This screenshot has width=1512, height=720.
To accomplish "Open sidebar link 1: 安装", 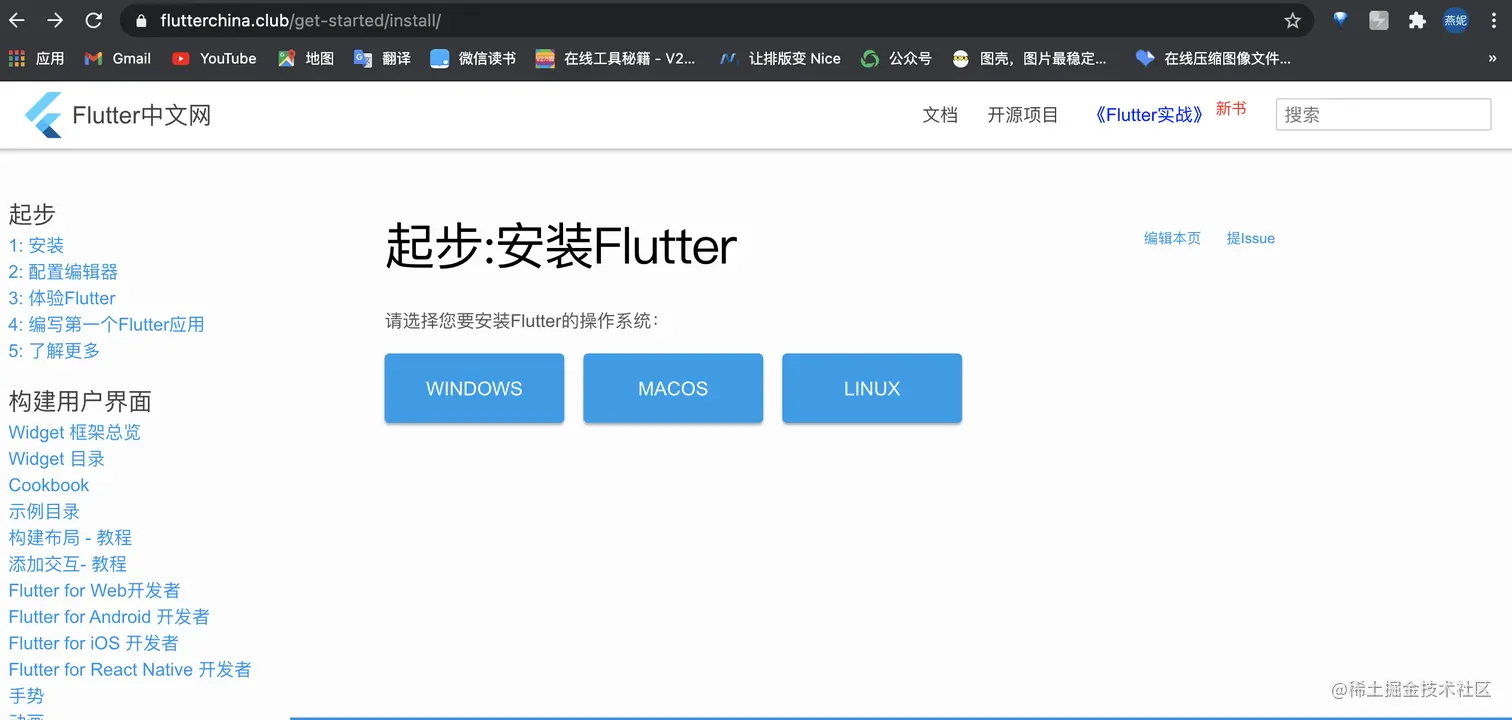I will (36, 245).
